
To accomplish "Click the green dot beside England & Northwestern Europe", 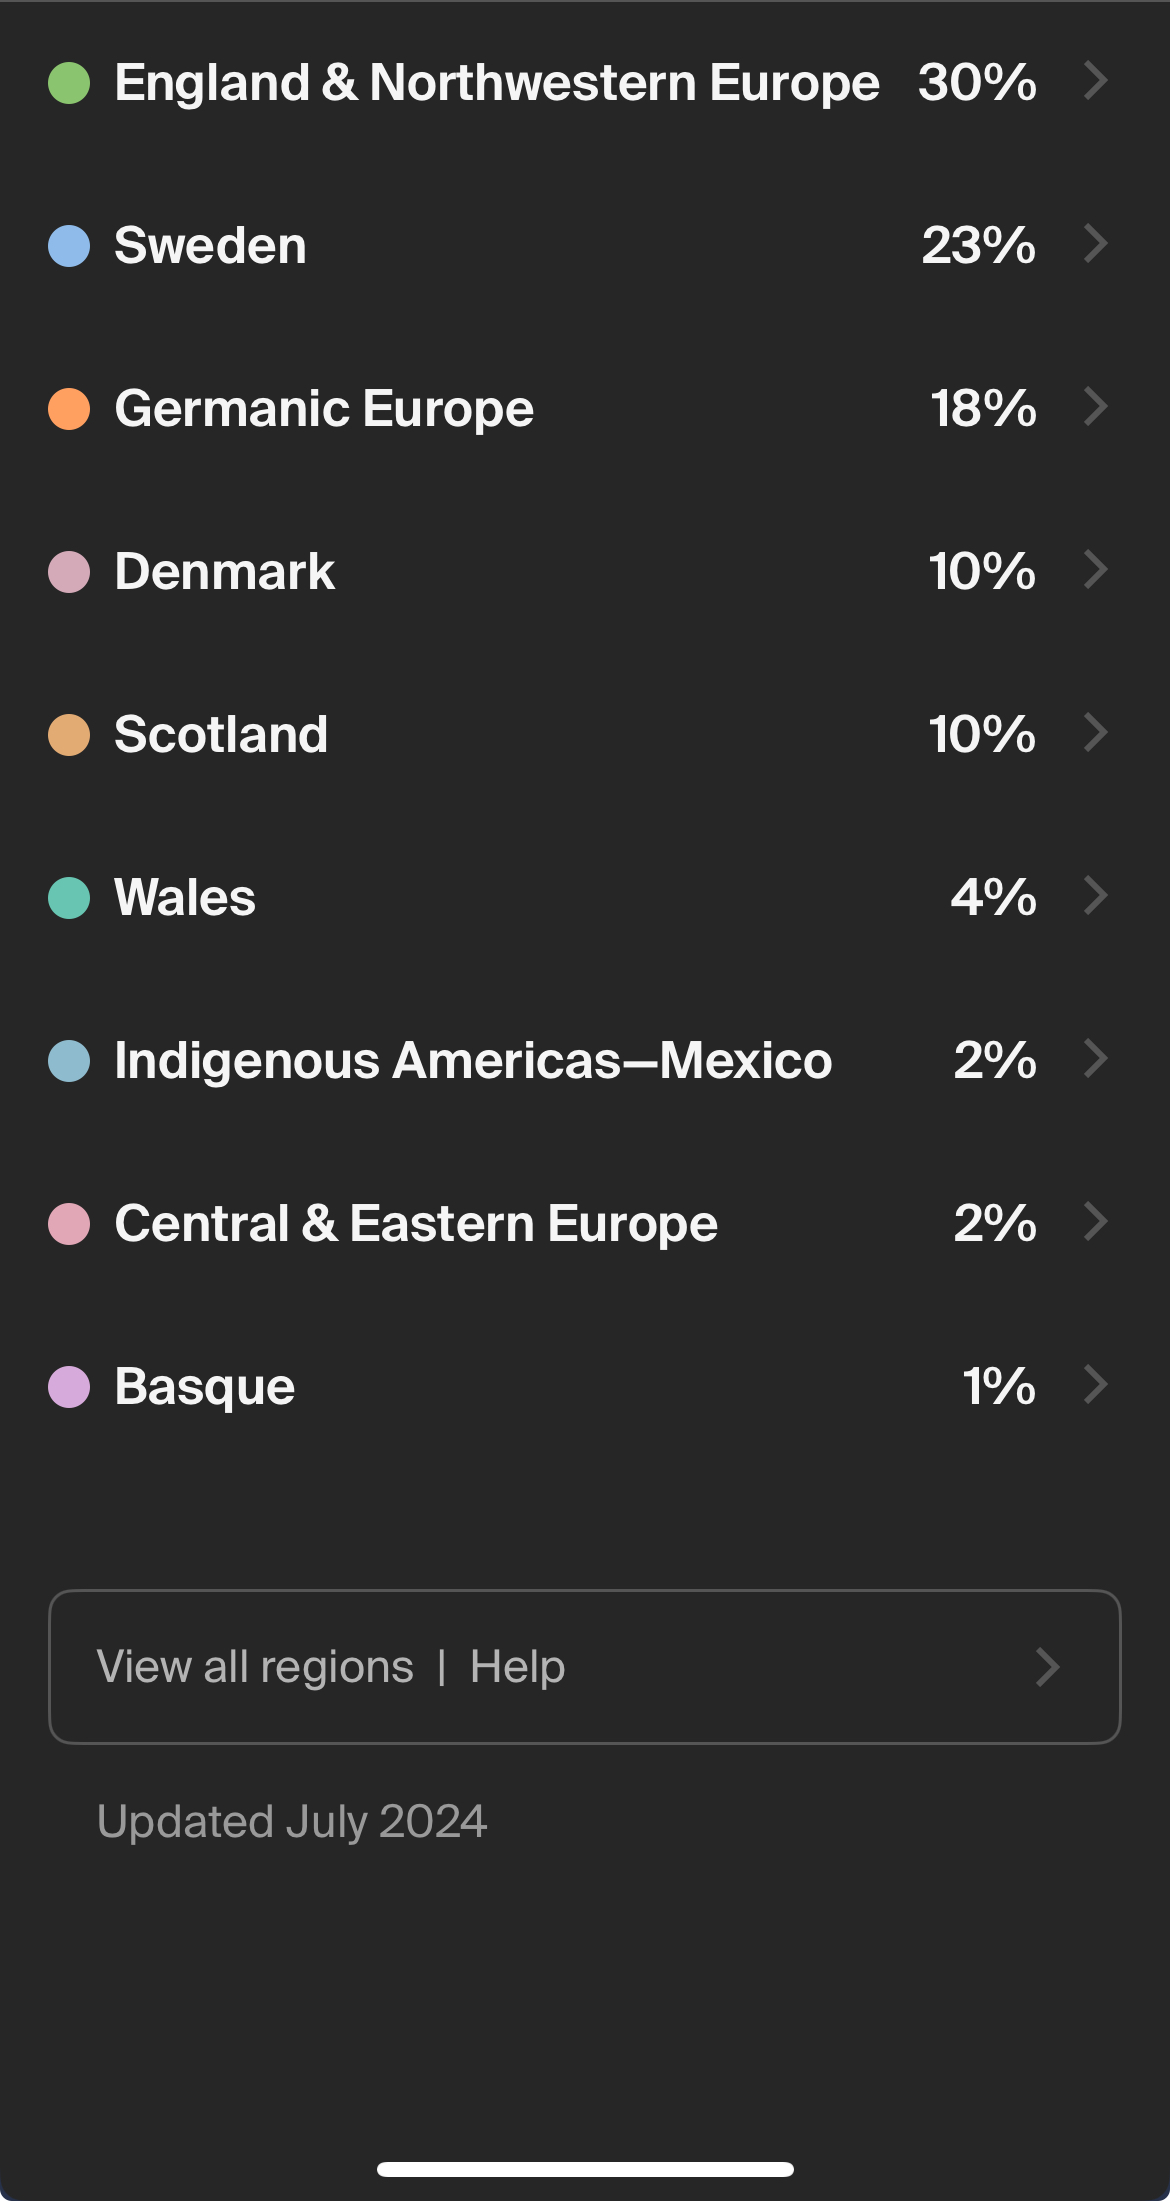I will (x=69, y=83).
